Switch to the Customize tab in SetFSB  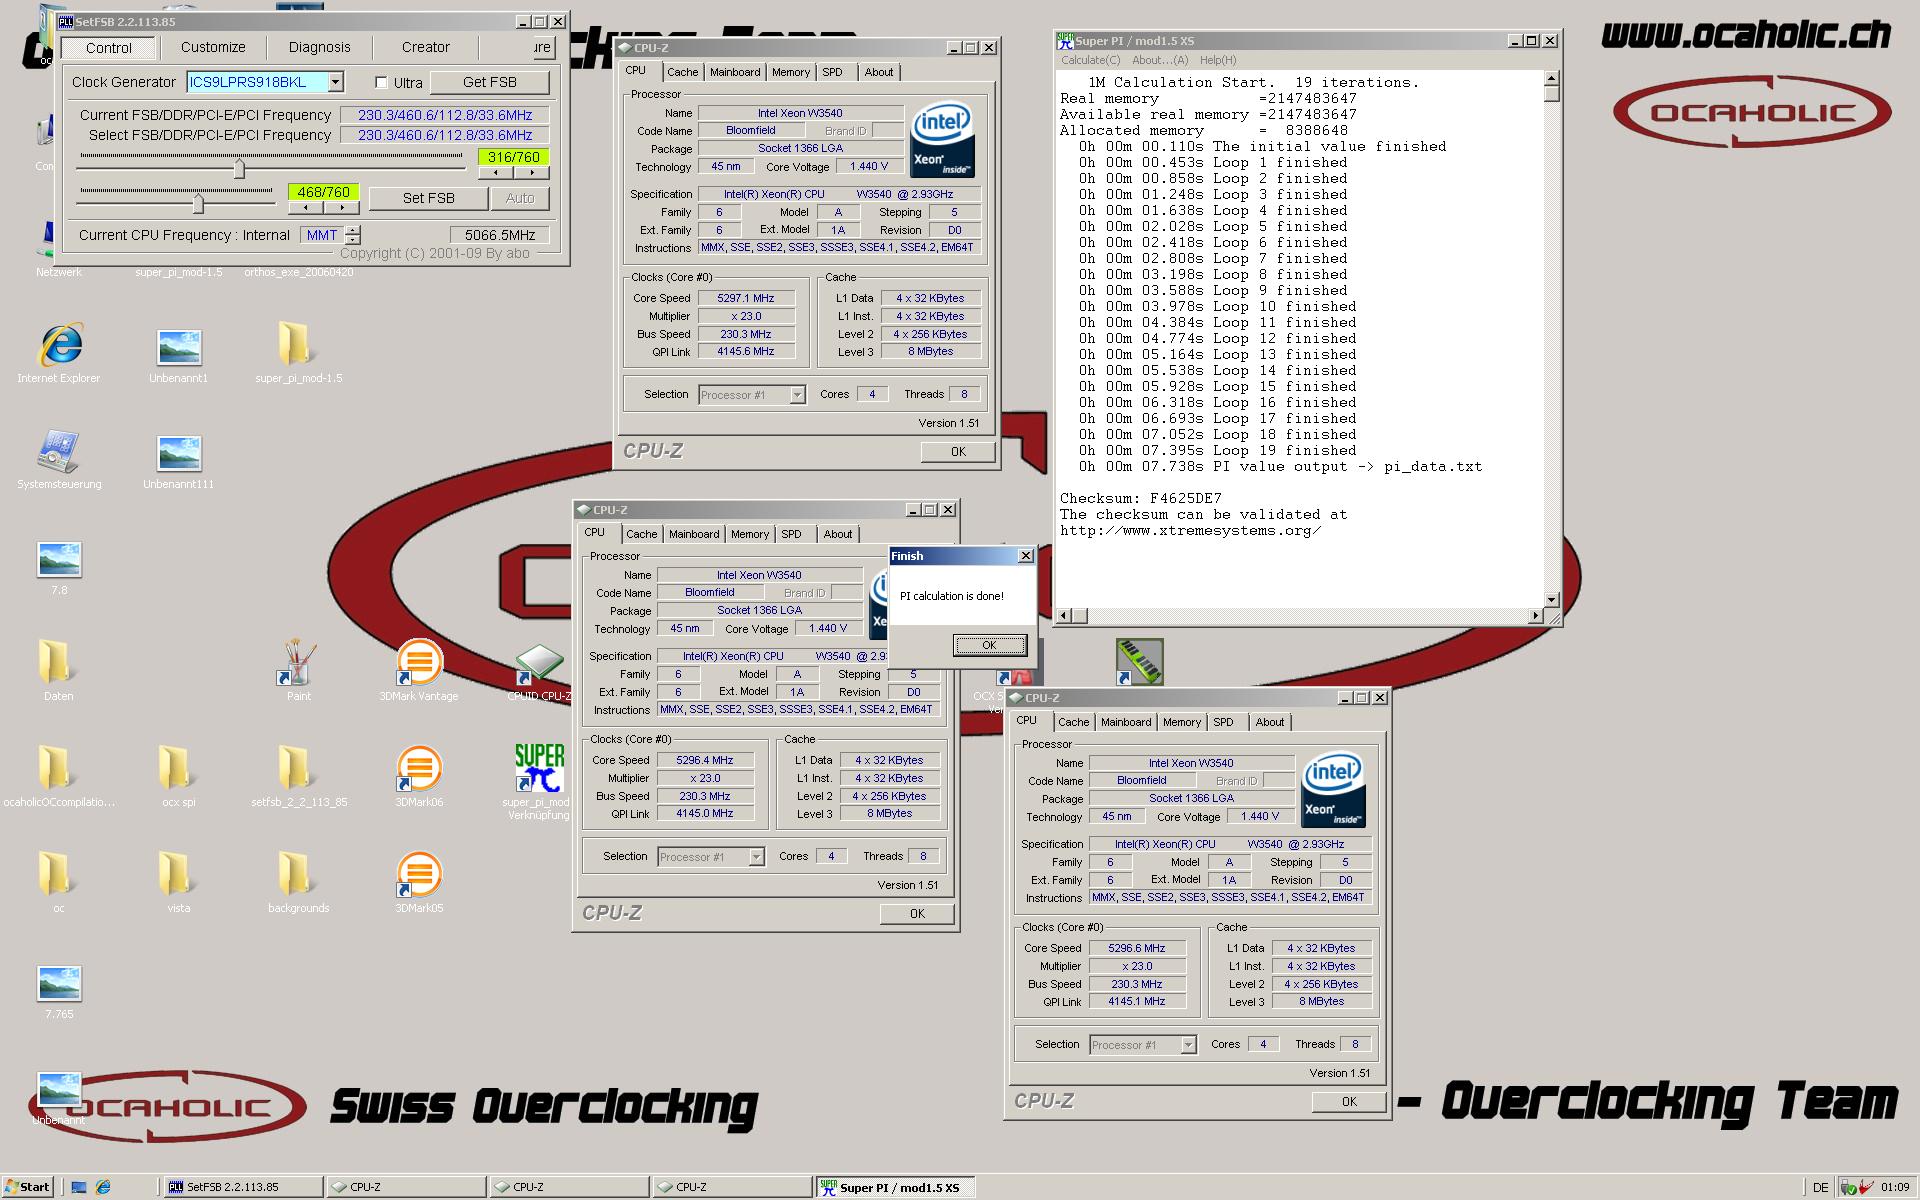pos(213,47)
